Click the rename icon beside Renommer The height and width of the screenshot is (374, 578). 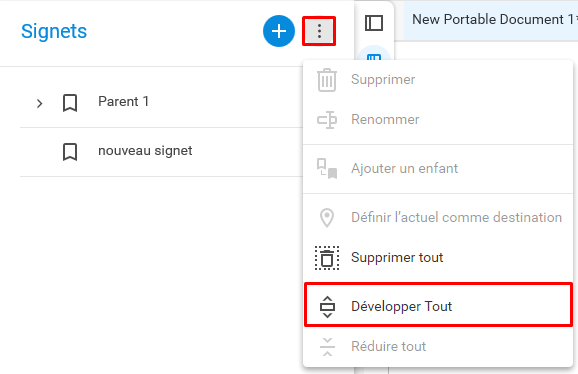pos(327,120)
